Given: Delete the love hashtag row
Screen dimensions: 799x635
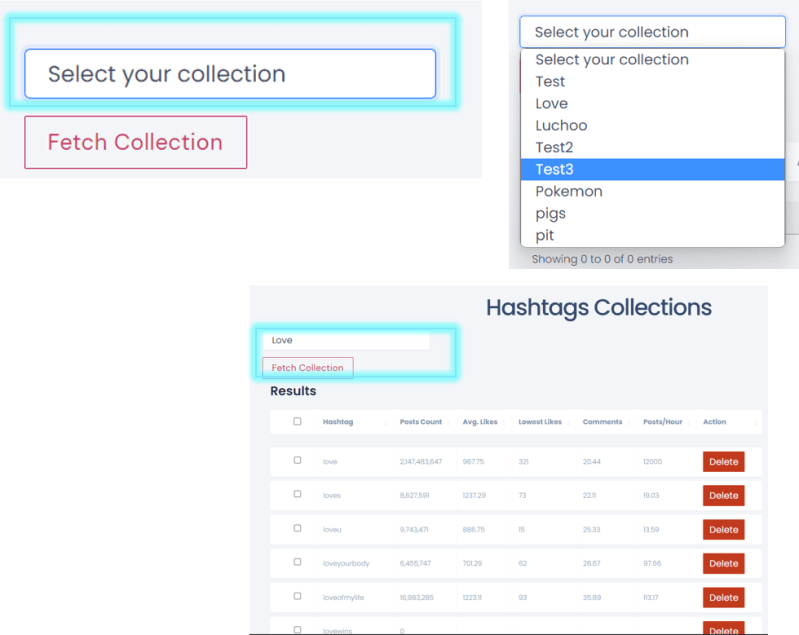Looking at the screenshot, I should coord(724,462).
